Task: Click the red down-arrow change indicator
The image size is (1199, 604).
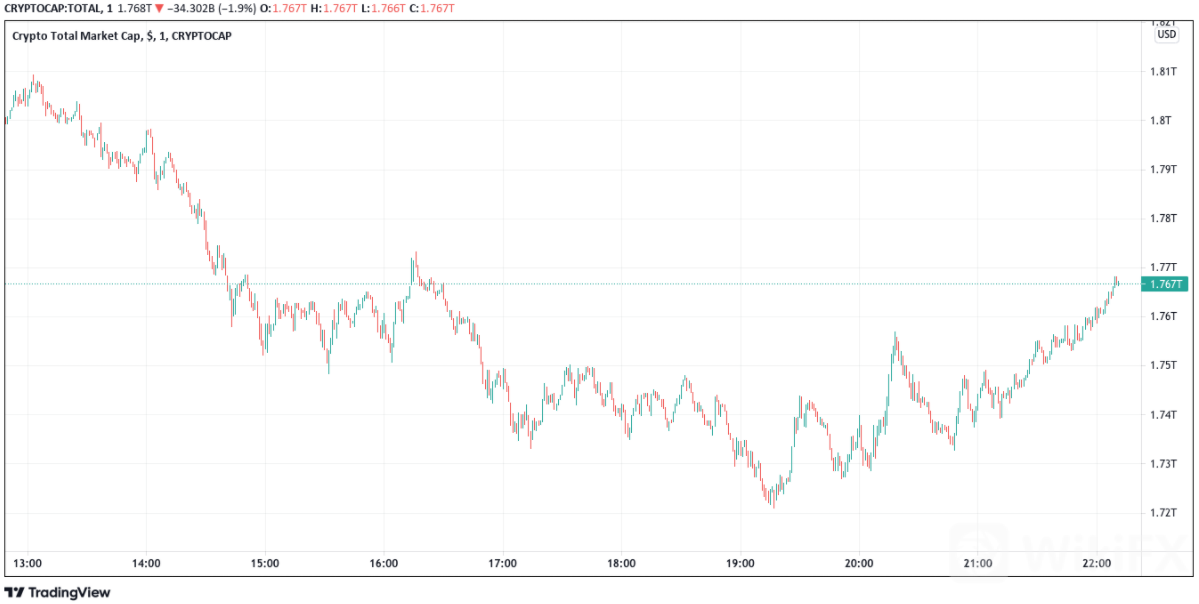Action: coord(158,10)
